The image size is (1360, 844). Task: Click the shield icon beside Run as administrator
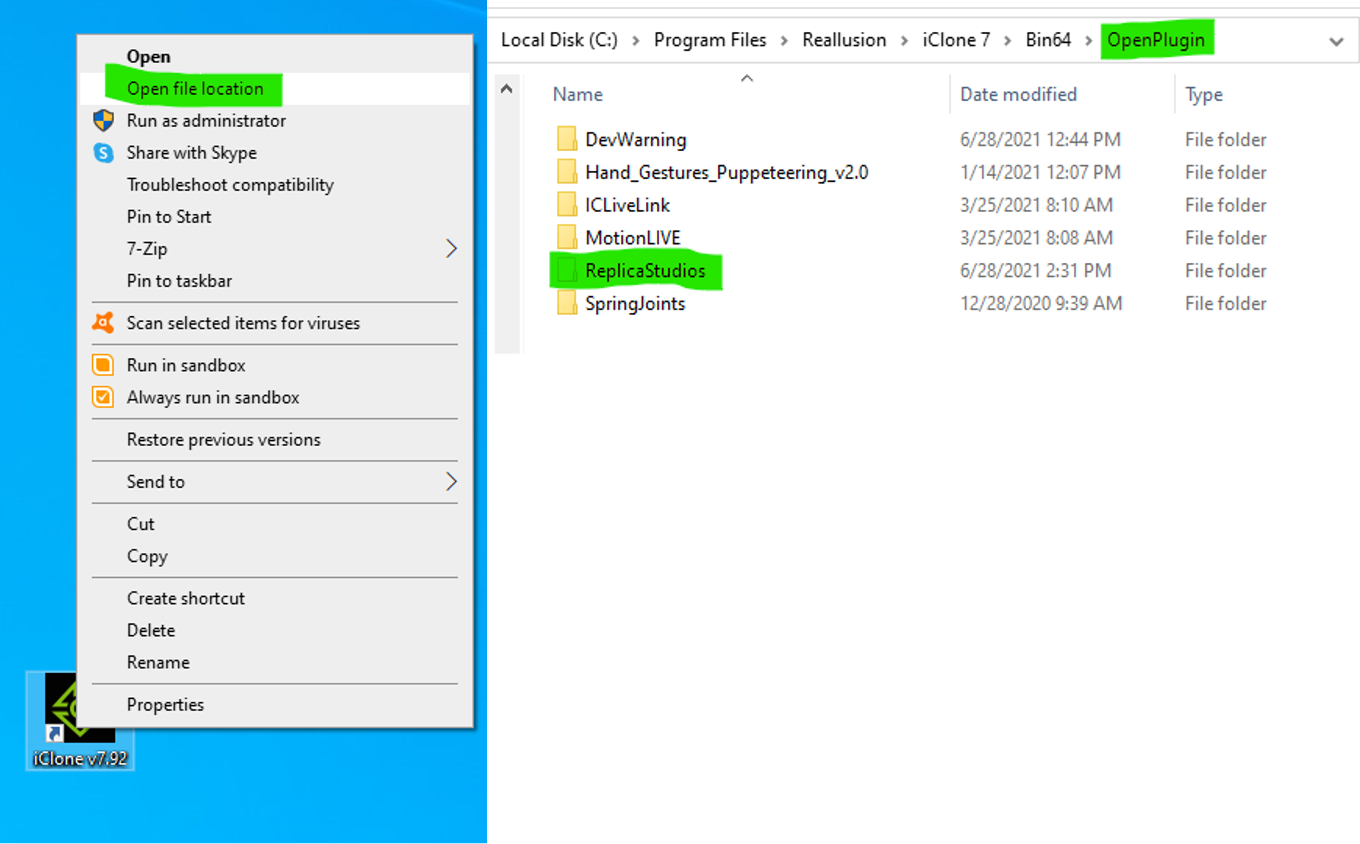(103, 121)
